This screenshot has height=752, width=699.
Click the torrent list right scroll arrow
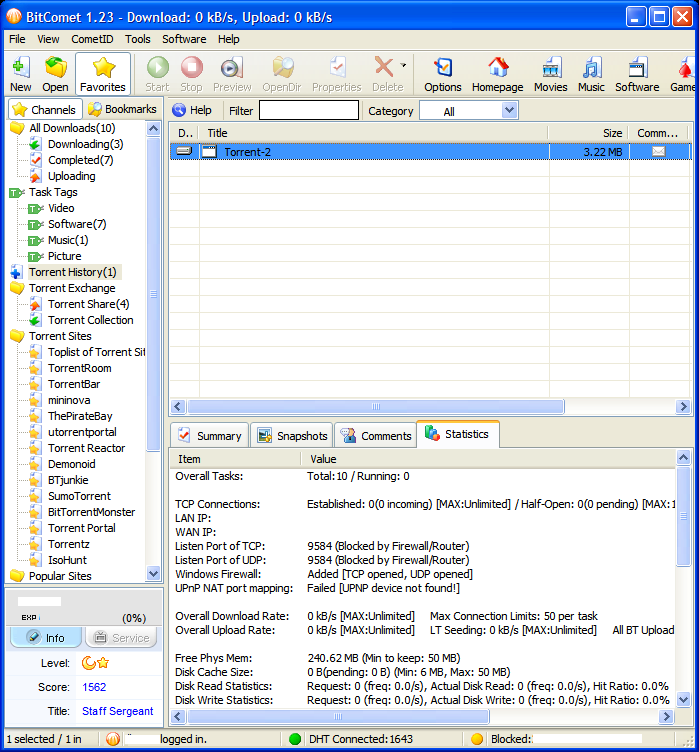point(683,407)
